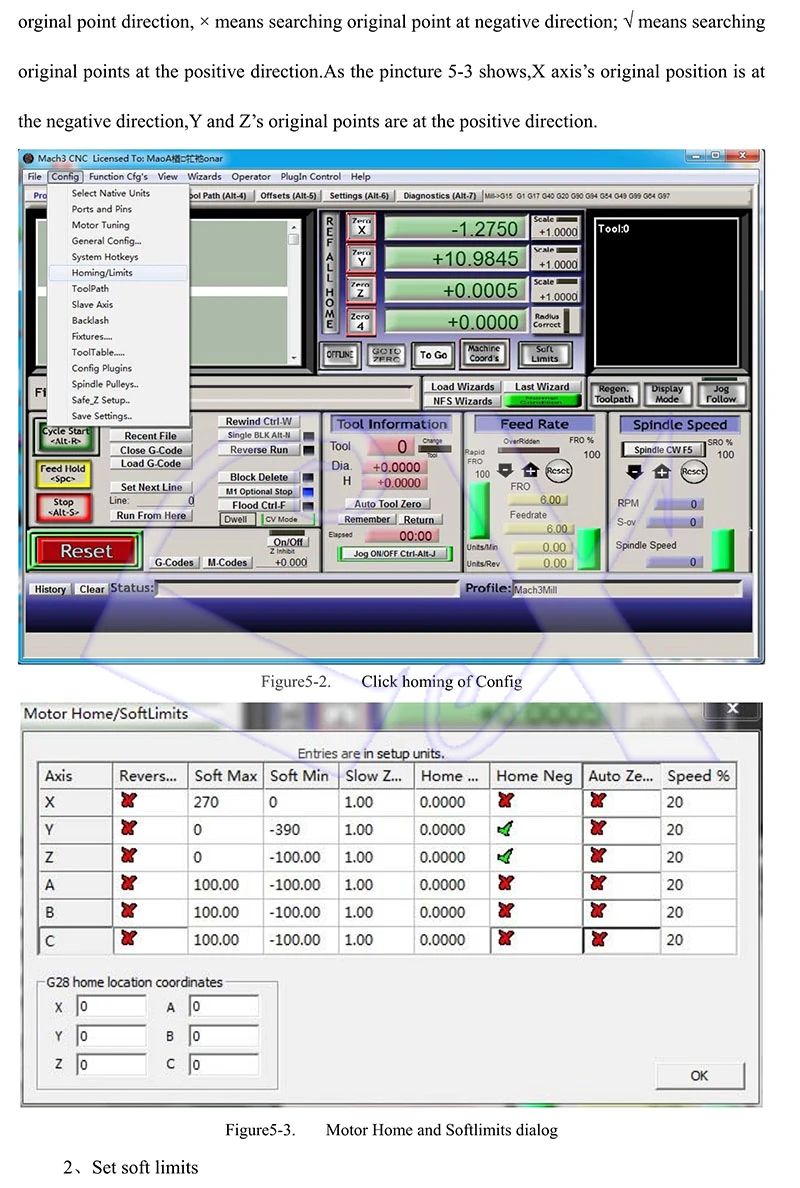Click the Run From Here button
800x1188 pixels.
(151, 515)
